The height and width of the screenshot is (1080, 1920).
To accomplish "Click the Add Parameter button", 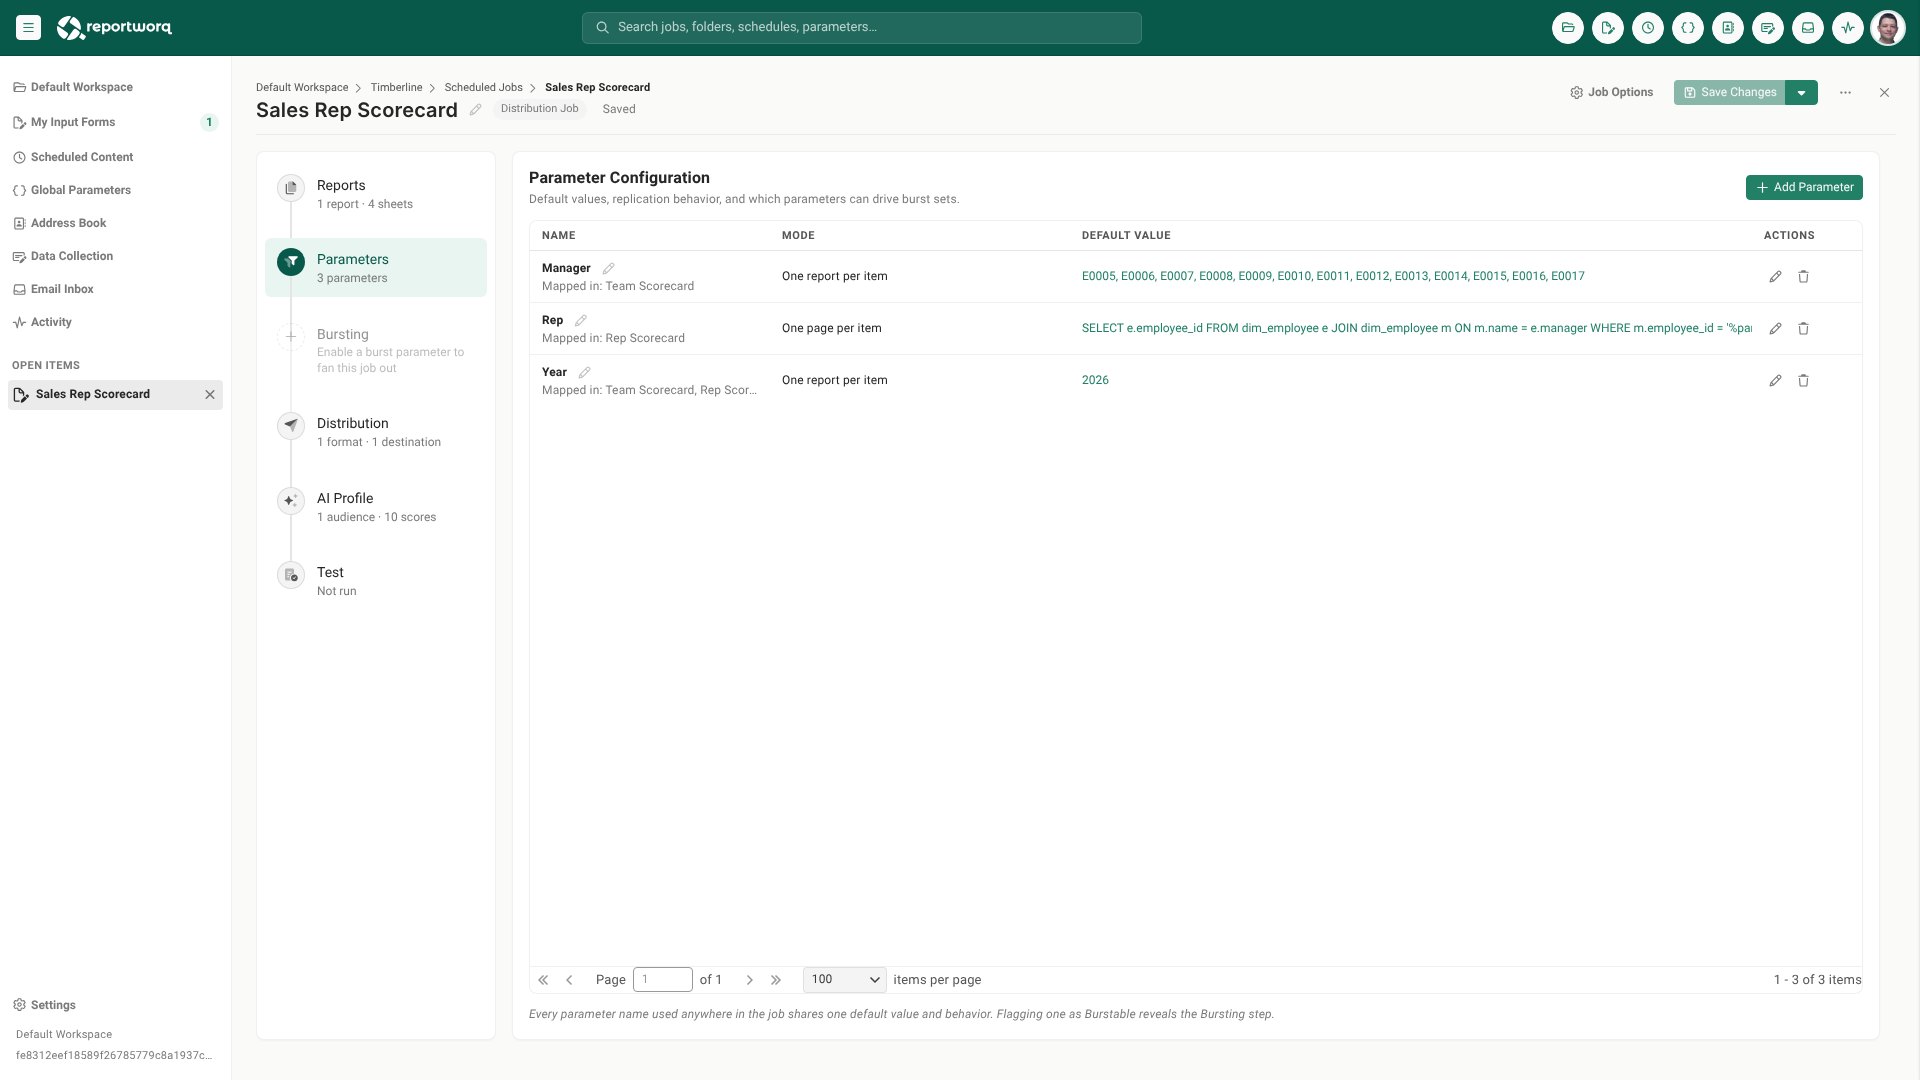I will point(1804,188).
